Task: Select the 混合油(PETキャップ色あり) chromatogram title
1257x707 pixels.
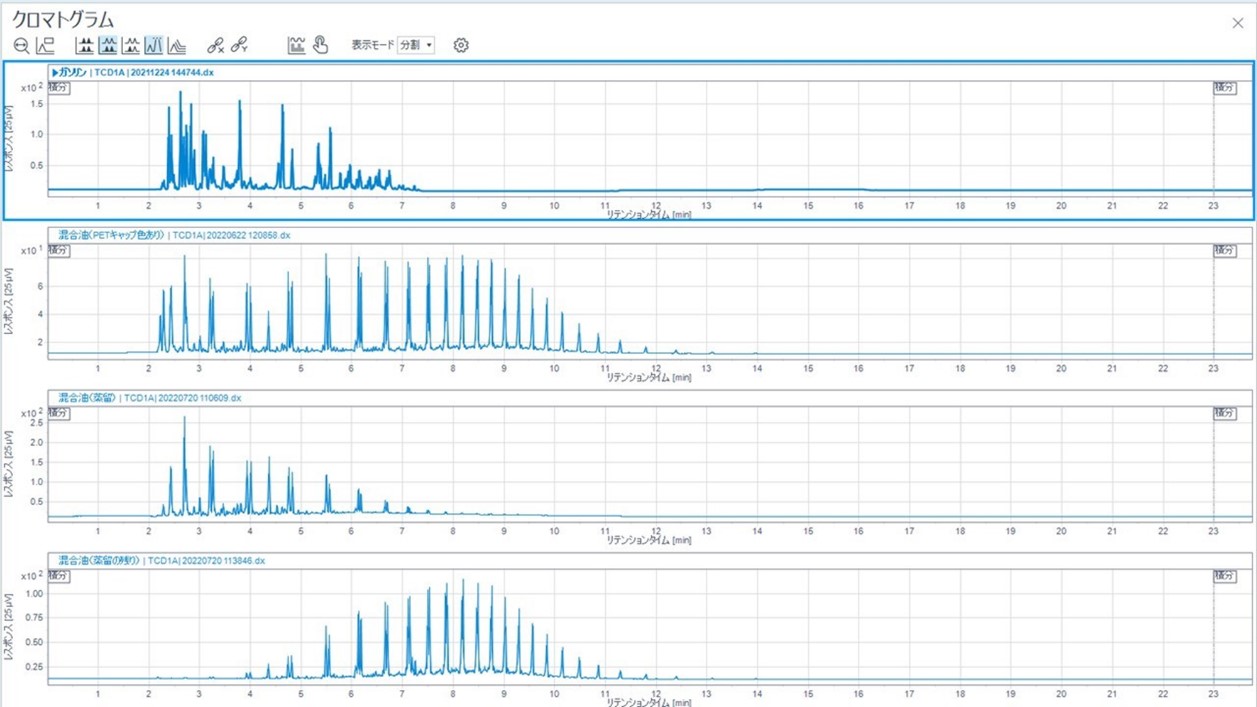Action: click(175, 236)
